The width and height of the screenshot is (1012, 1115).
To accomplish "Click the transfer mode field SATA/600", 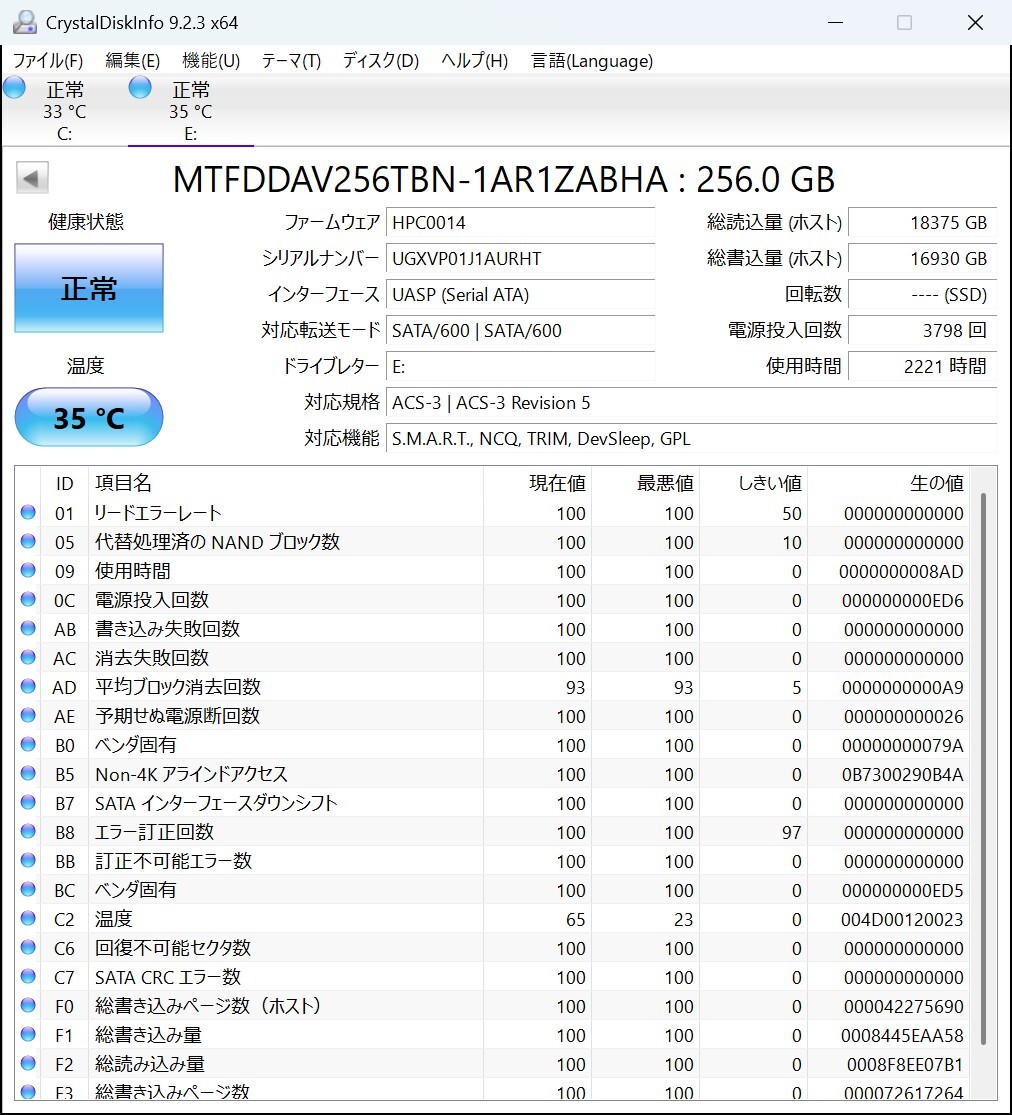I will tap(520, 331).
